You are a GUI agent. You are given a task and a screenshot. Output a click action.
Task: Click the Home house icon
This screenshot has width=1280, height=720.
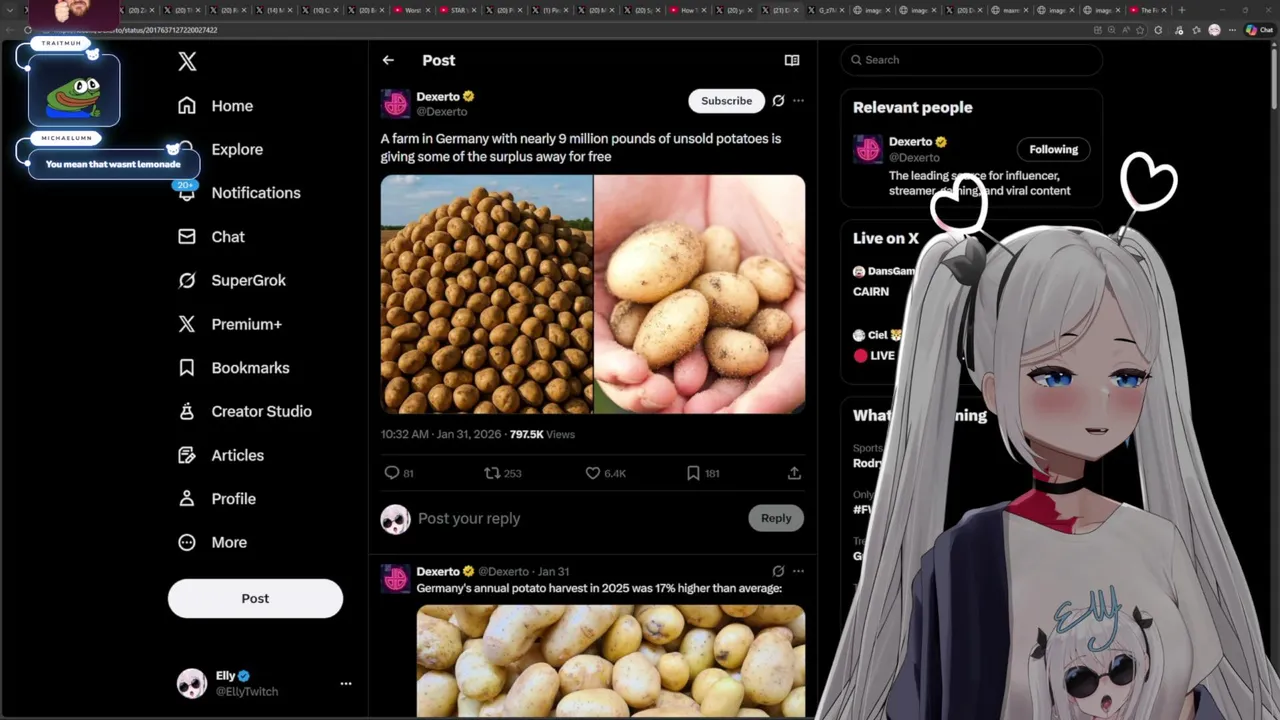pos(187,106)
